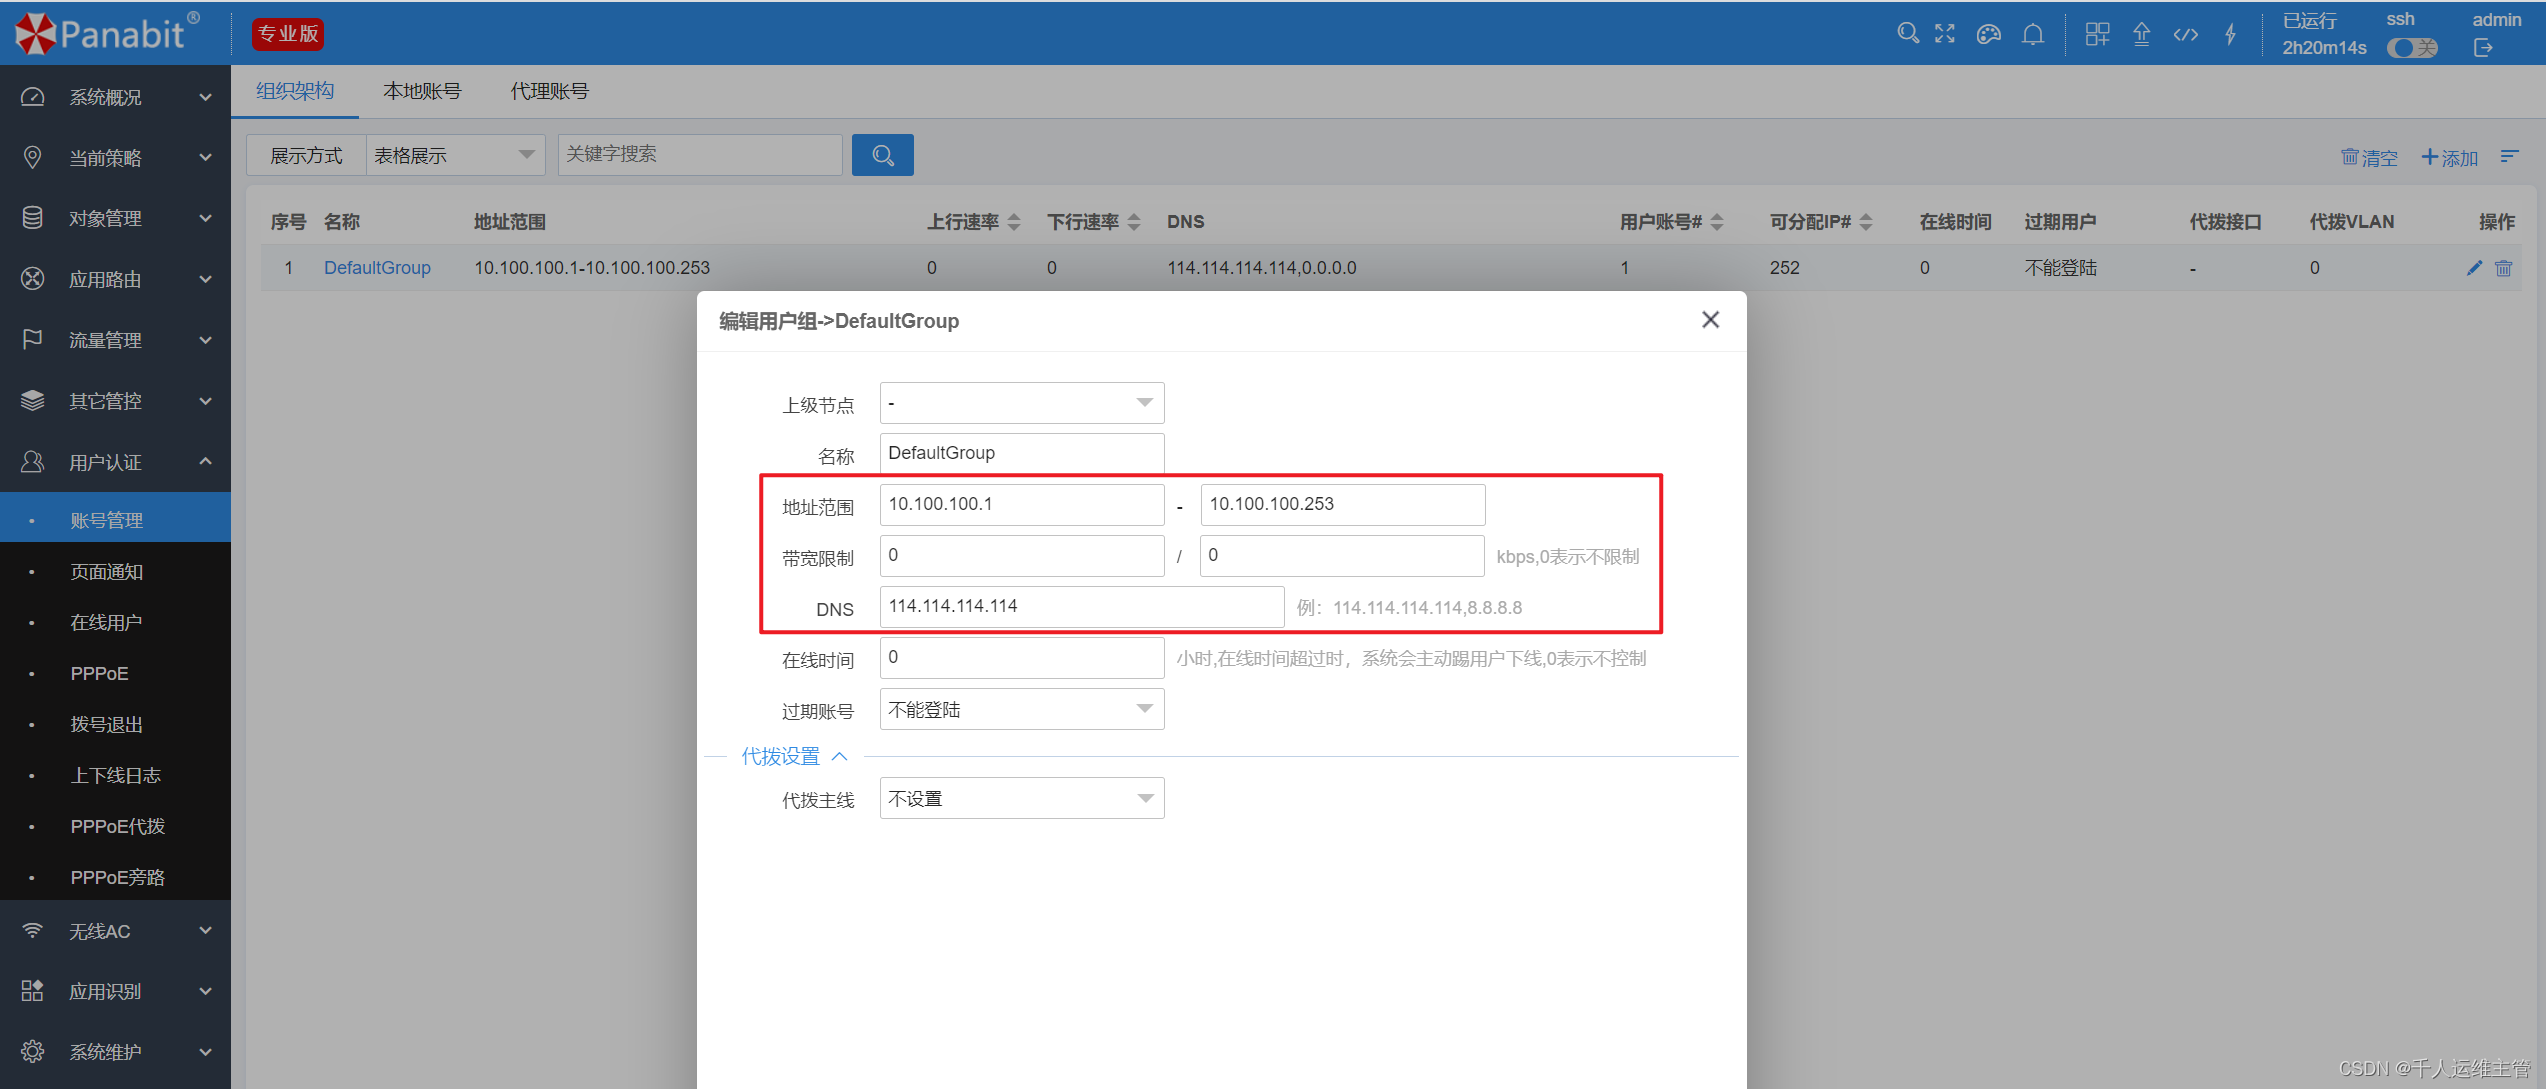Click the uptime 2h20m14s text
Image resolution: width=2546 pixels, height=1089 pixels.
click(x=2324, y=48)
